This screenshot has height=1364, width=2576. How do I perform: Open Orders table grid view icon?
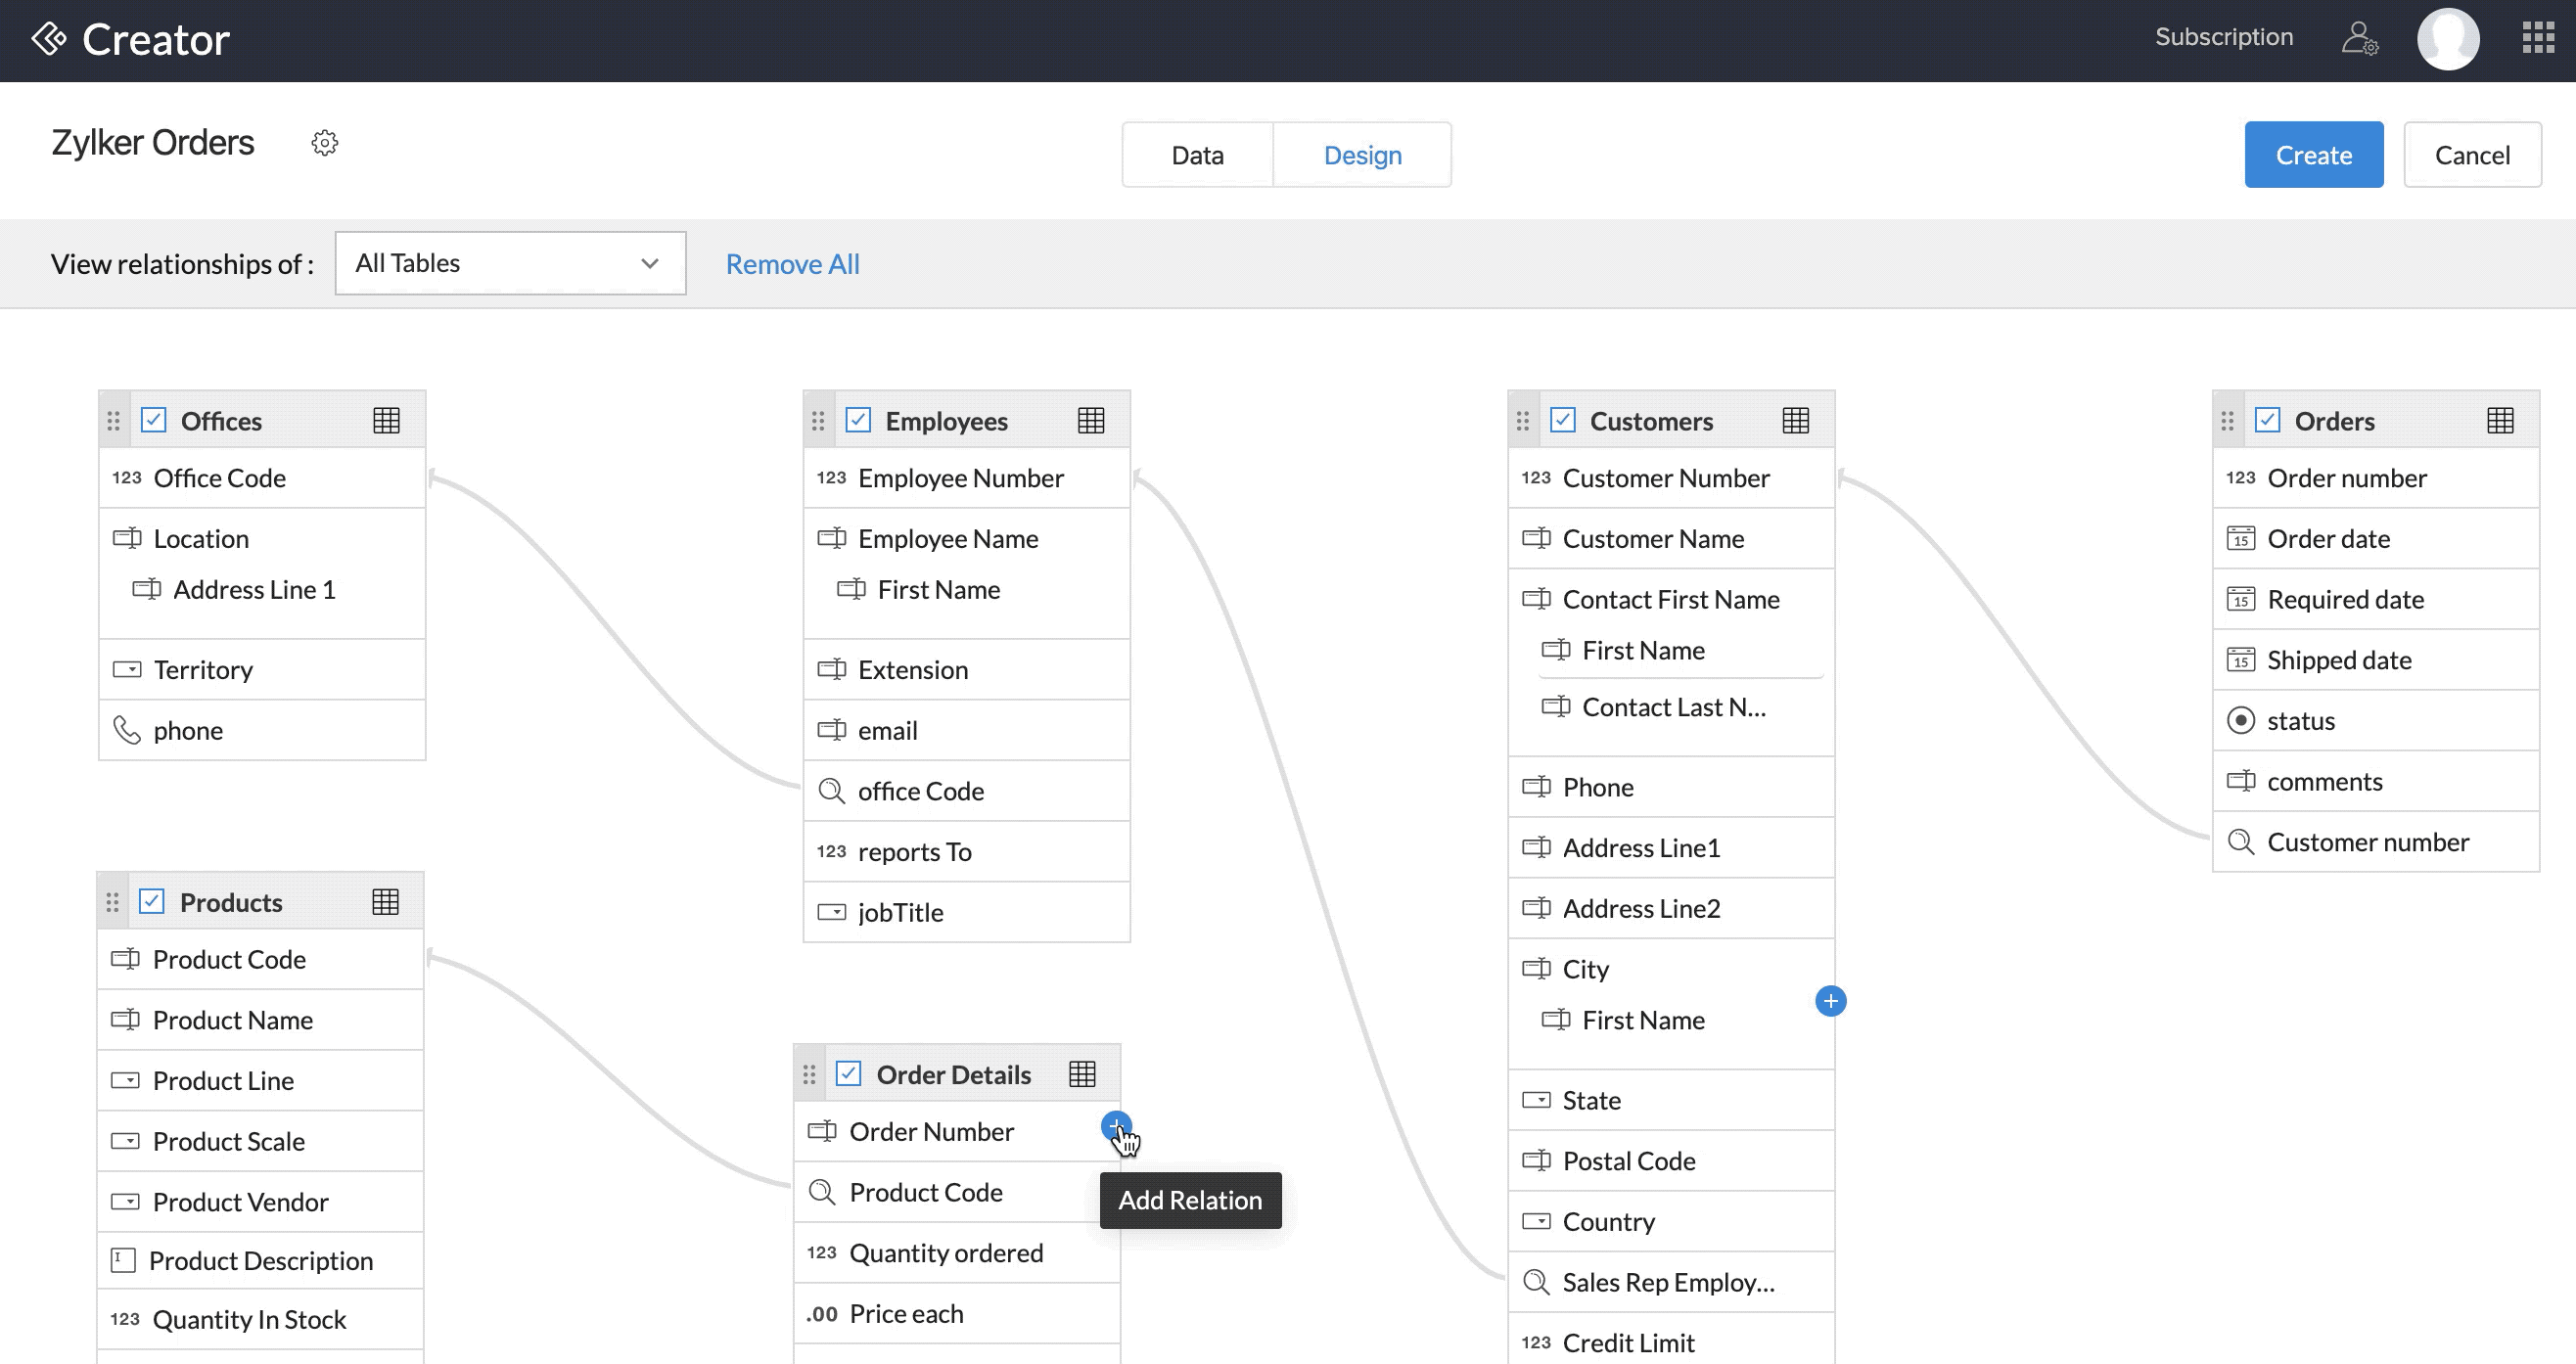[x=2500, y=421]
